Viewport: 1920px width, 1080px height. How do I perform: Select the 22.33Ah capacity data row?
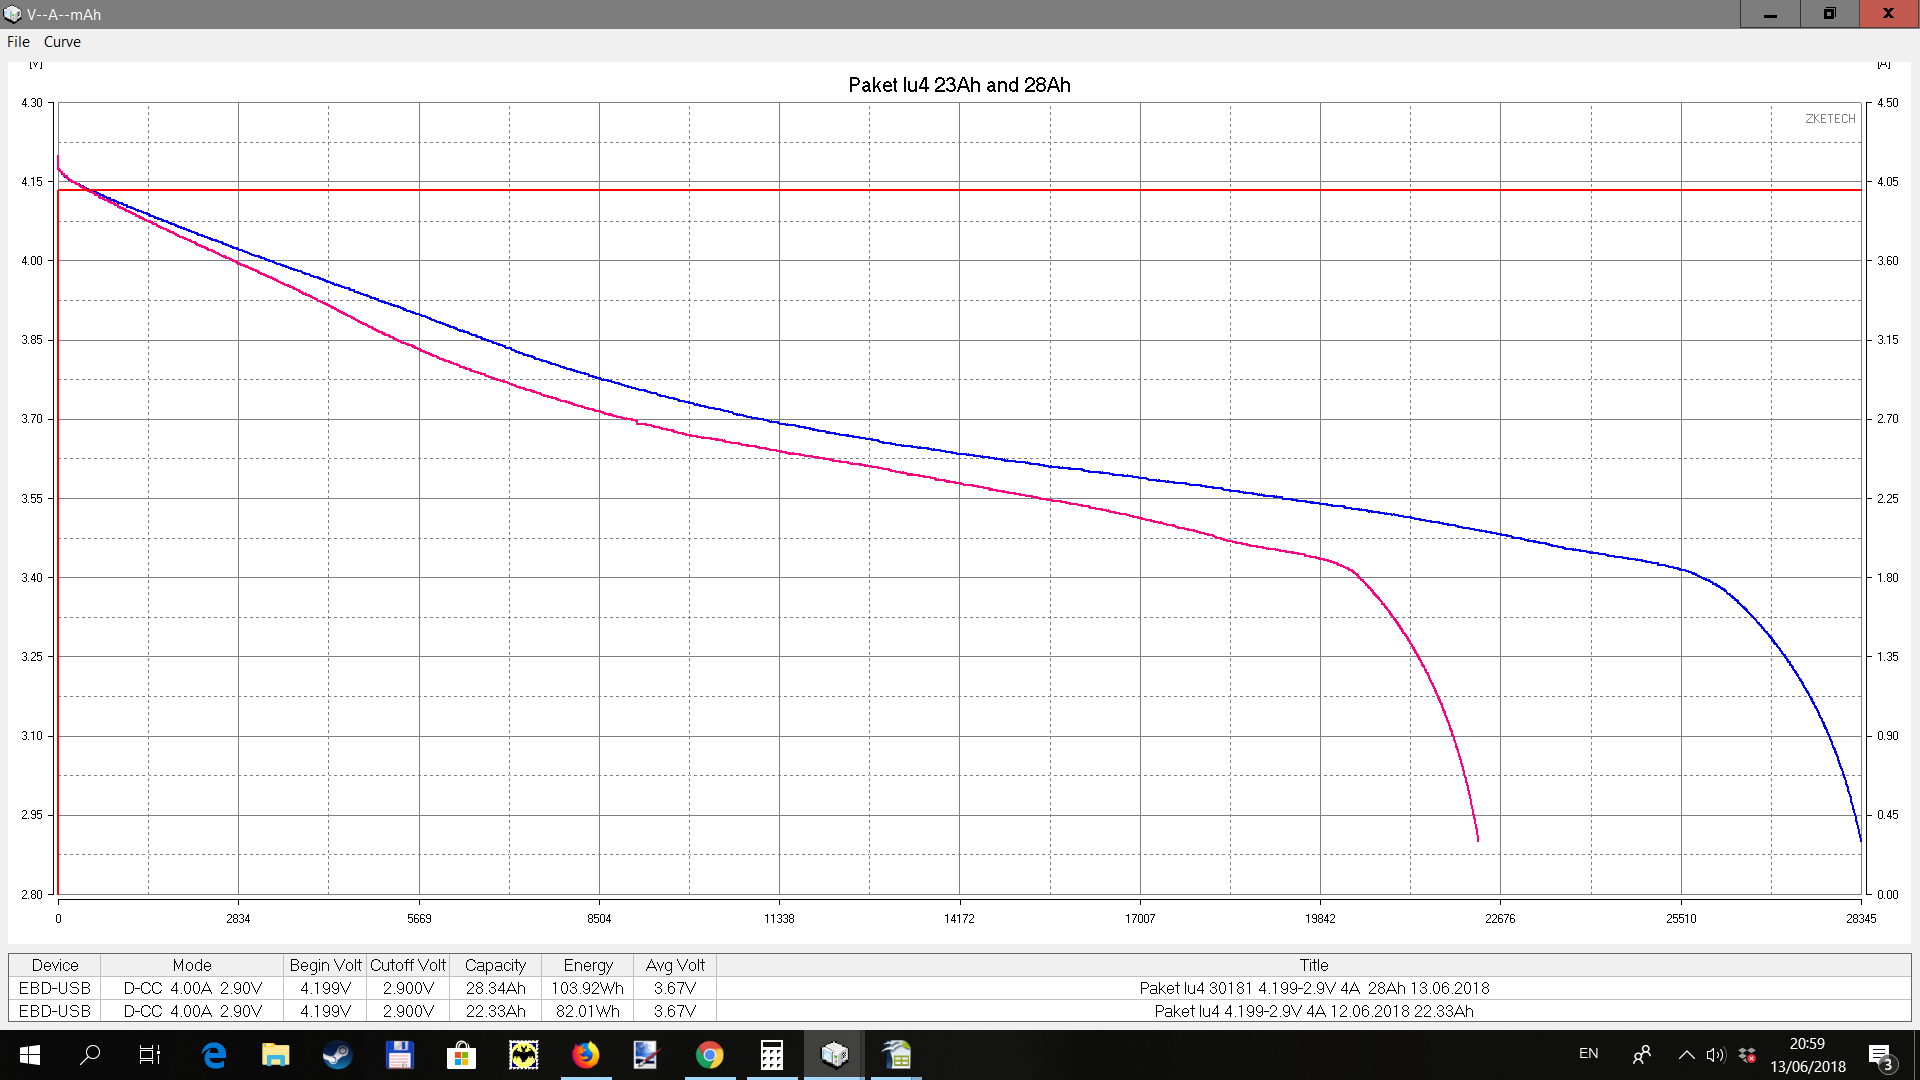495,1011
